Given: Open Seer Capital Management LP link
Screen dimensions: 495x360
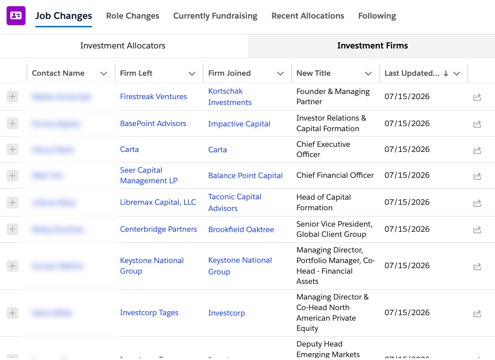Looking at the screenshot, I should tap(149, 175).
